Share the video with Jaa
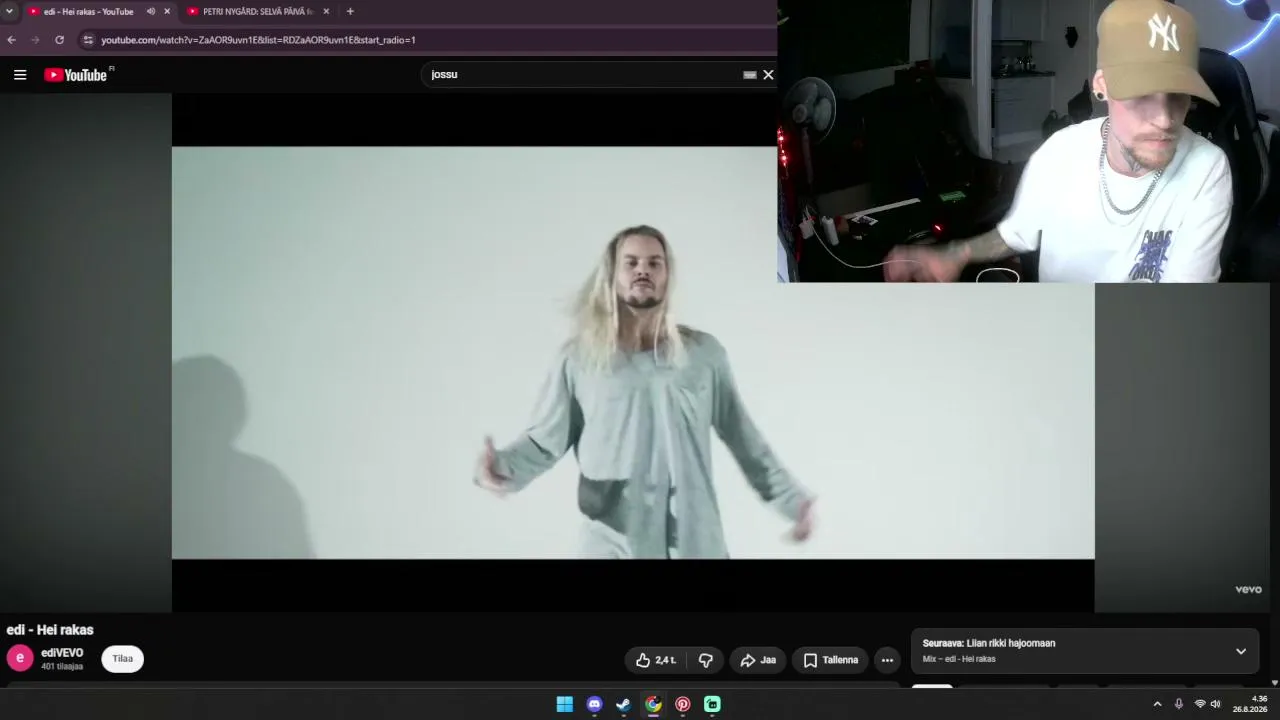This screenshot has height=720, width=1280. tap(758, 660)
